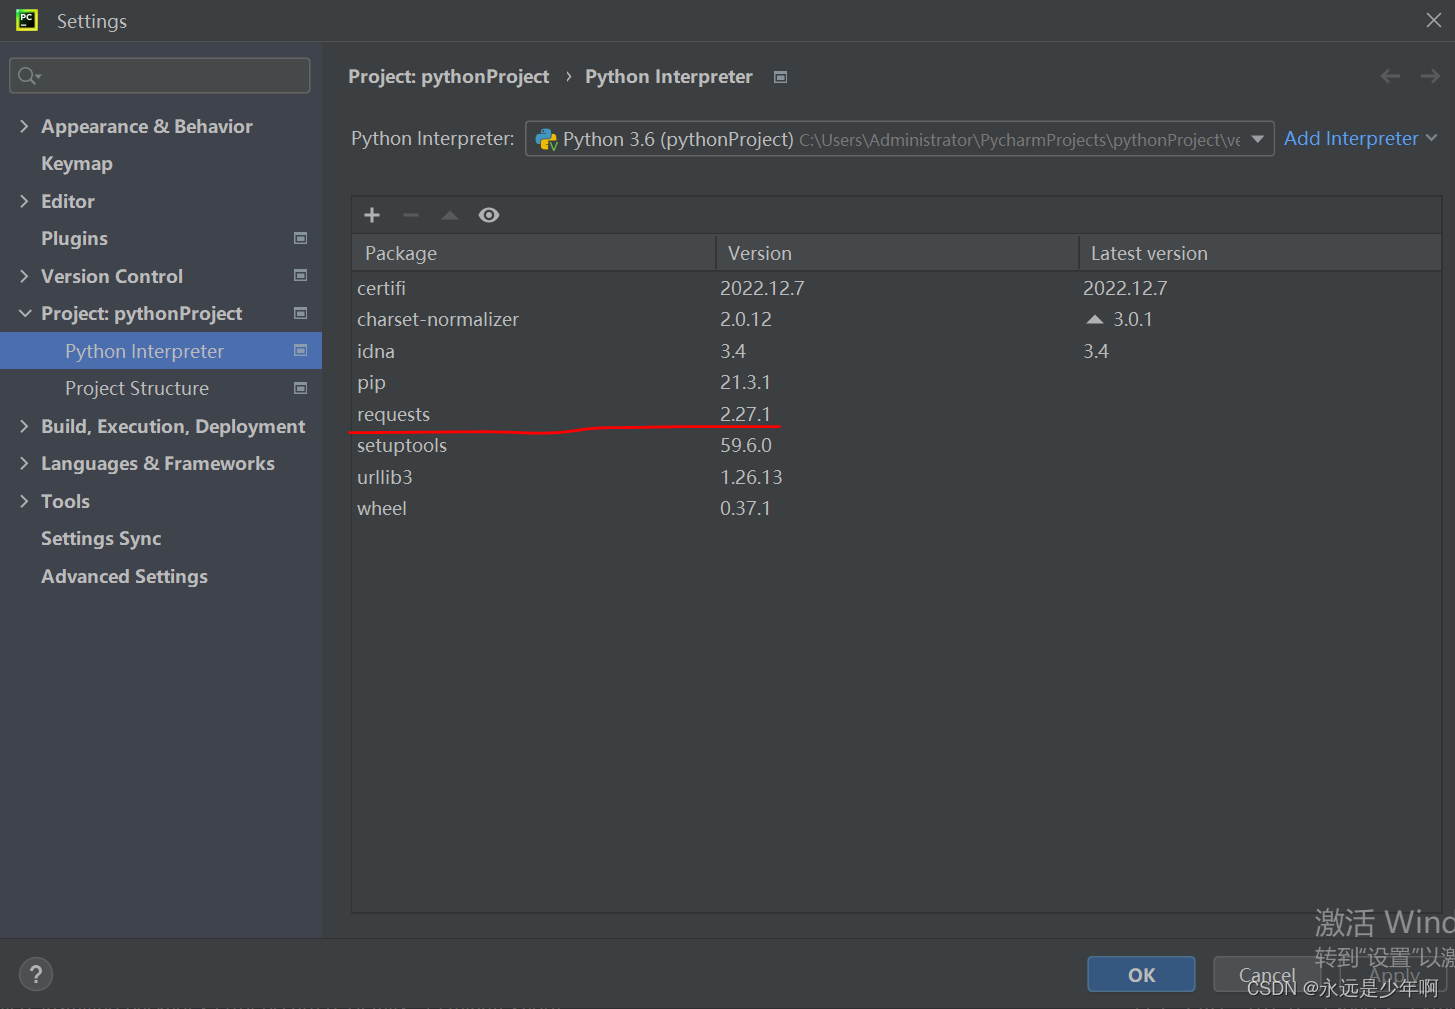Screen dimensions: 1455x1009
Task: Click latest version 2022.12.7 of certifi
Action: (1125, 288)
